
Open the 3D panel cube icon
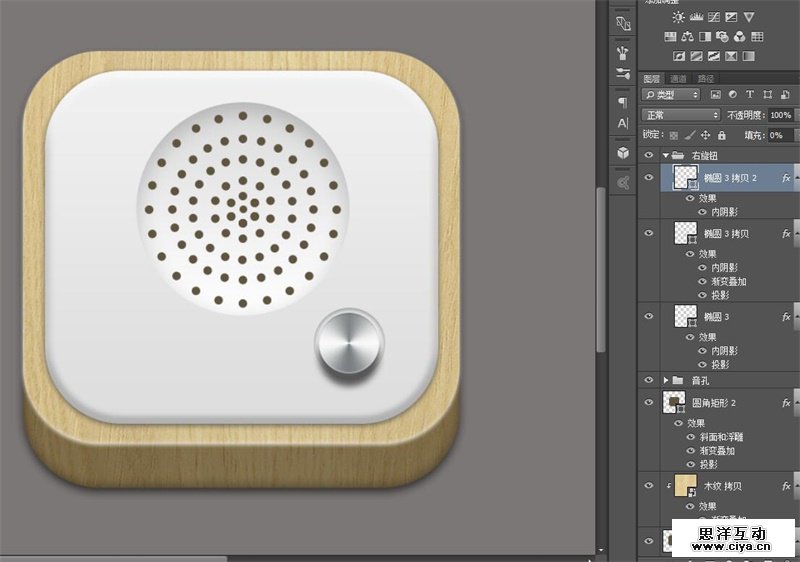623,153
